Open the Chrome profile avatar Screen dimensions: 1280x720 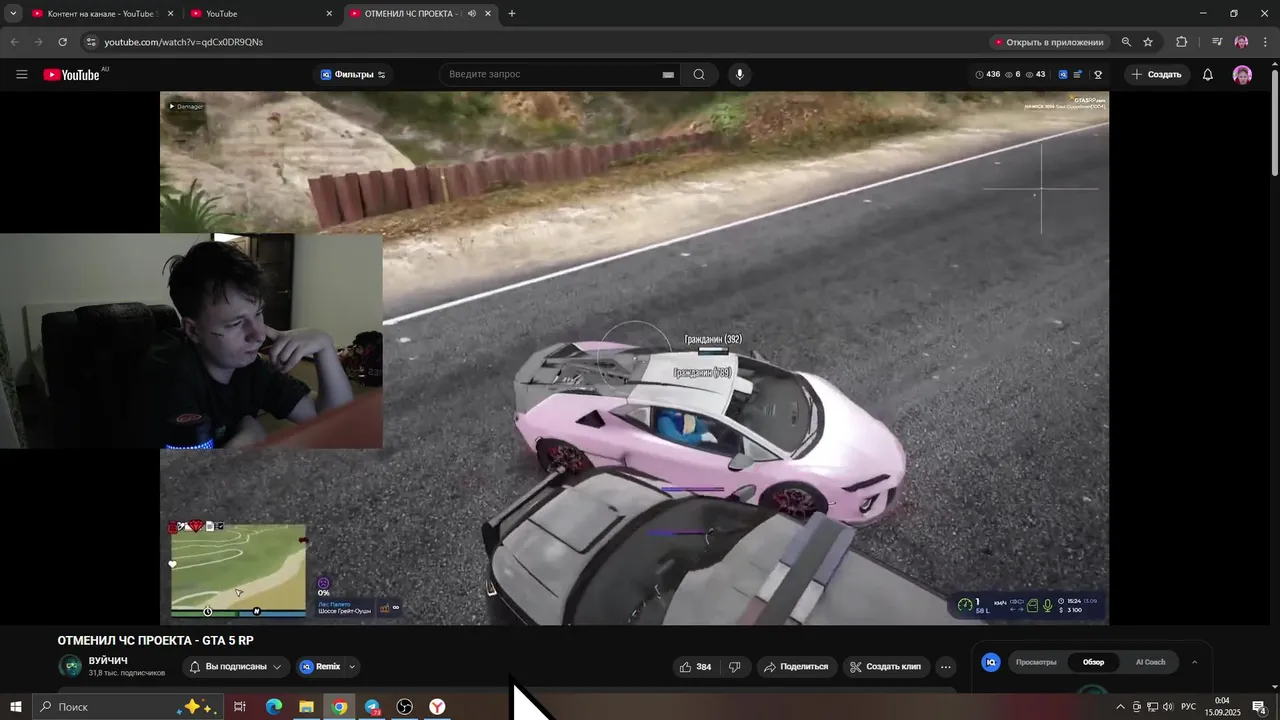click(x=1241, y=42)
